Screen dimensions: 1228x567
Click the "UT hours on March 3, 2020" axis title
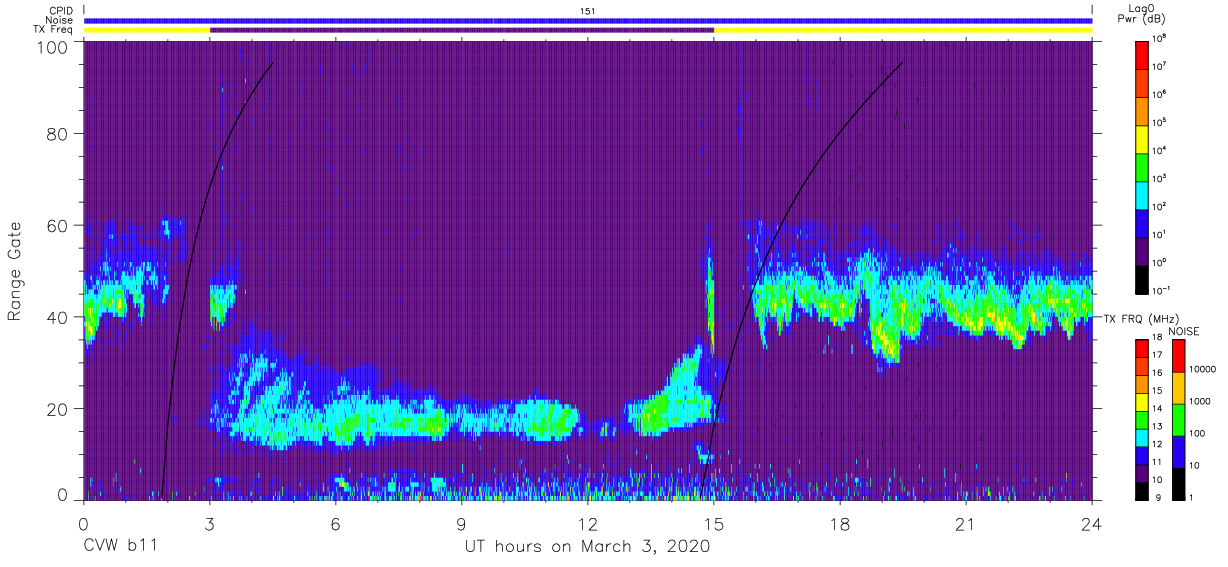tap(587, 547)
